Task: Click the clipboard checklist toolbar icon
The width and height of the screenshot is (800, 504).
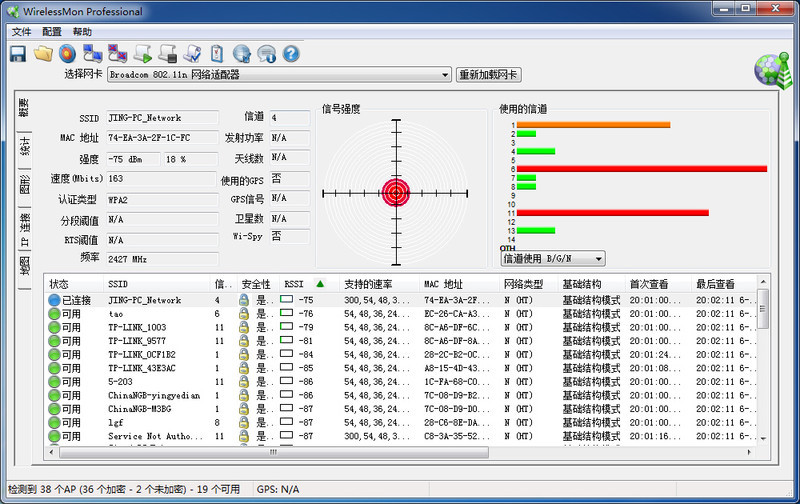Action: [217, 54]
